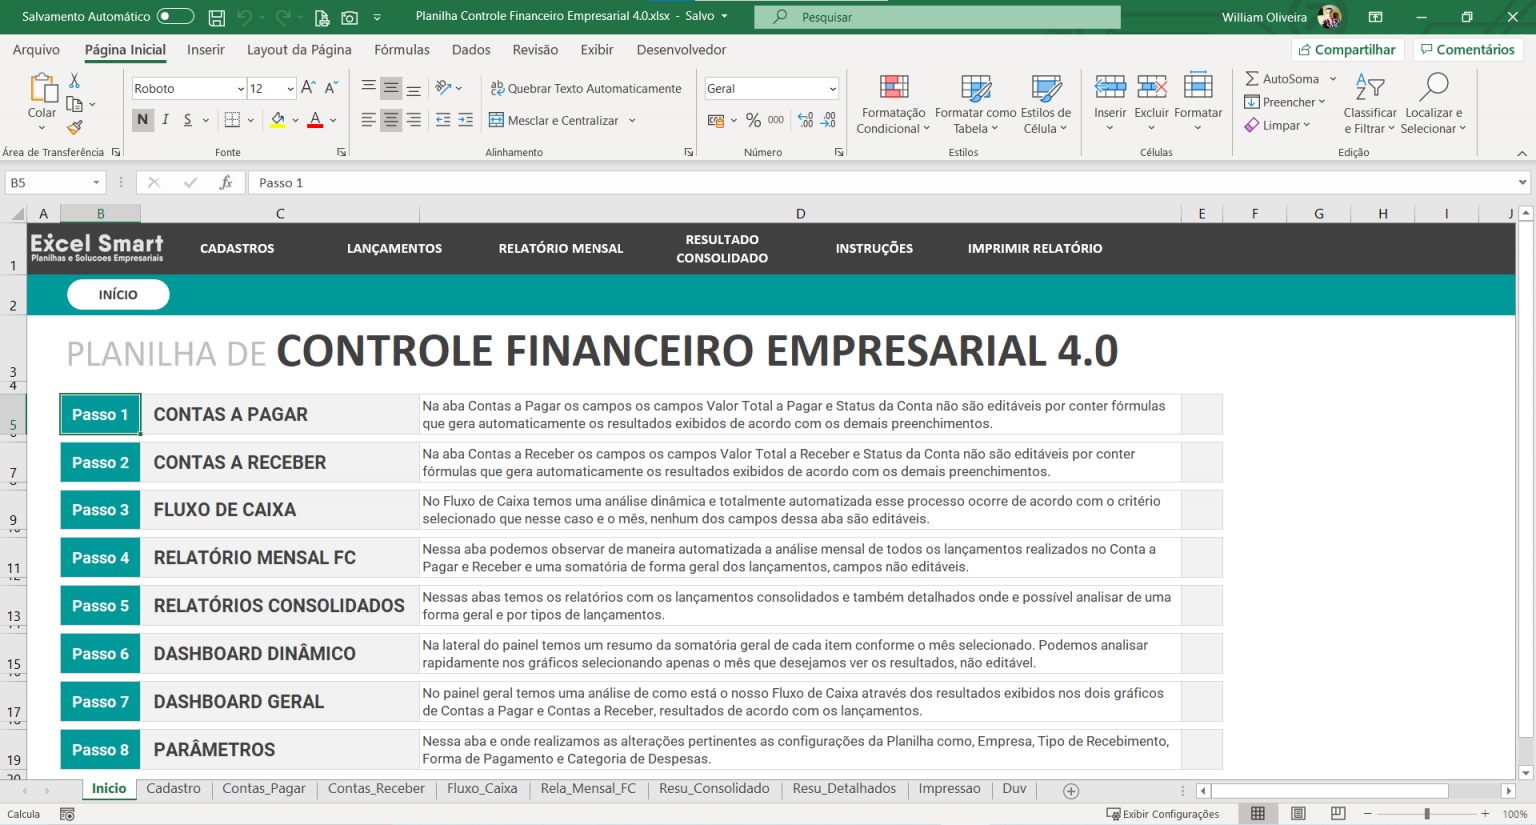1536x825 pixels.
Task: Open the Fórmulas ribbon tab
Action: (x=402, y=50)
